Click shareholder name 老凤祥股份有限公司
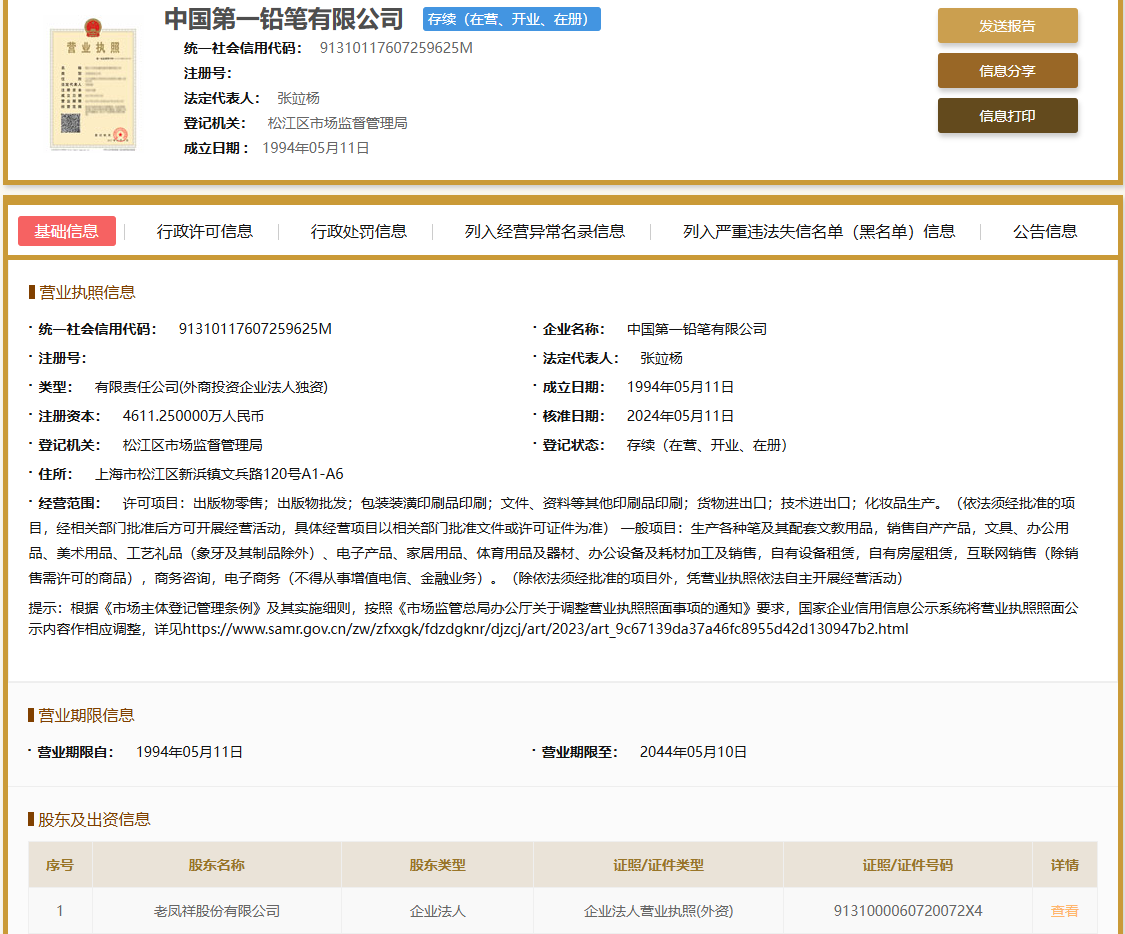Viewport: 1125px width, 934px height. click(x=217, y=911)
